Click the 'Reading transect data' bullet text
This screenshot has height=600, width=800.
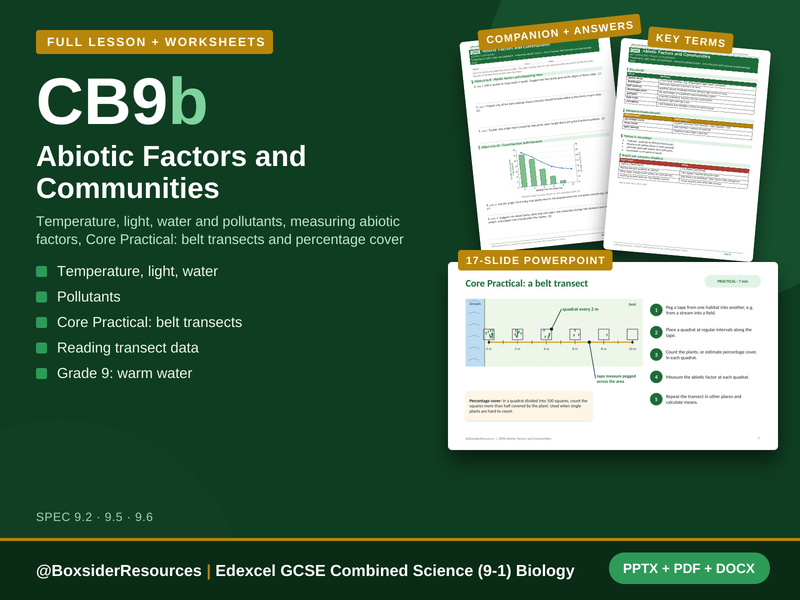(x=128, y=348)
